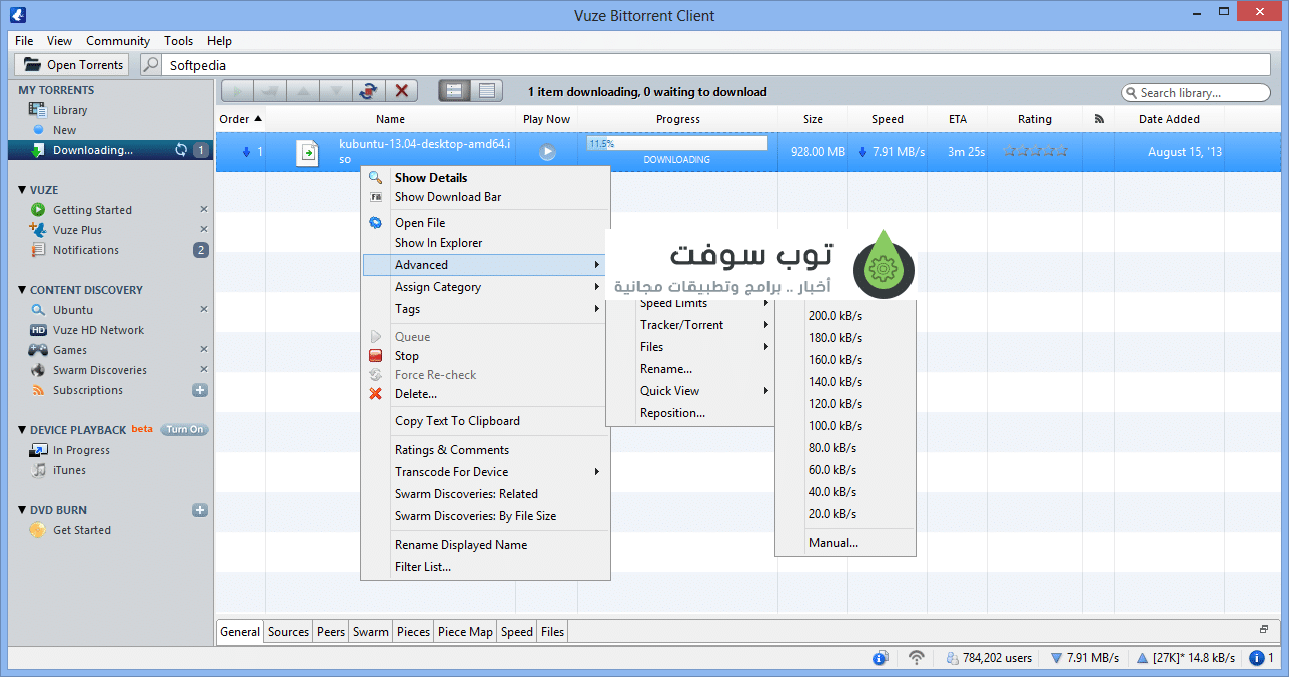Viewport: 1289px width, 677px height.
Task: Click the move-up arrow toolbar icon
Action: (303, 91)
